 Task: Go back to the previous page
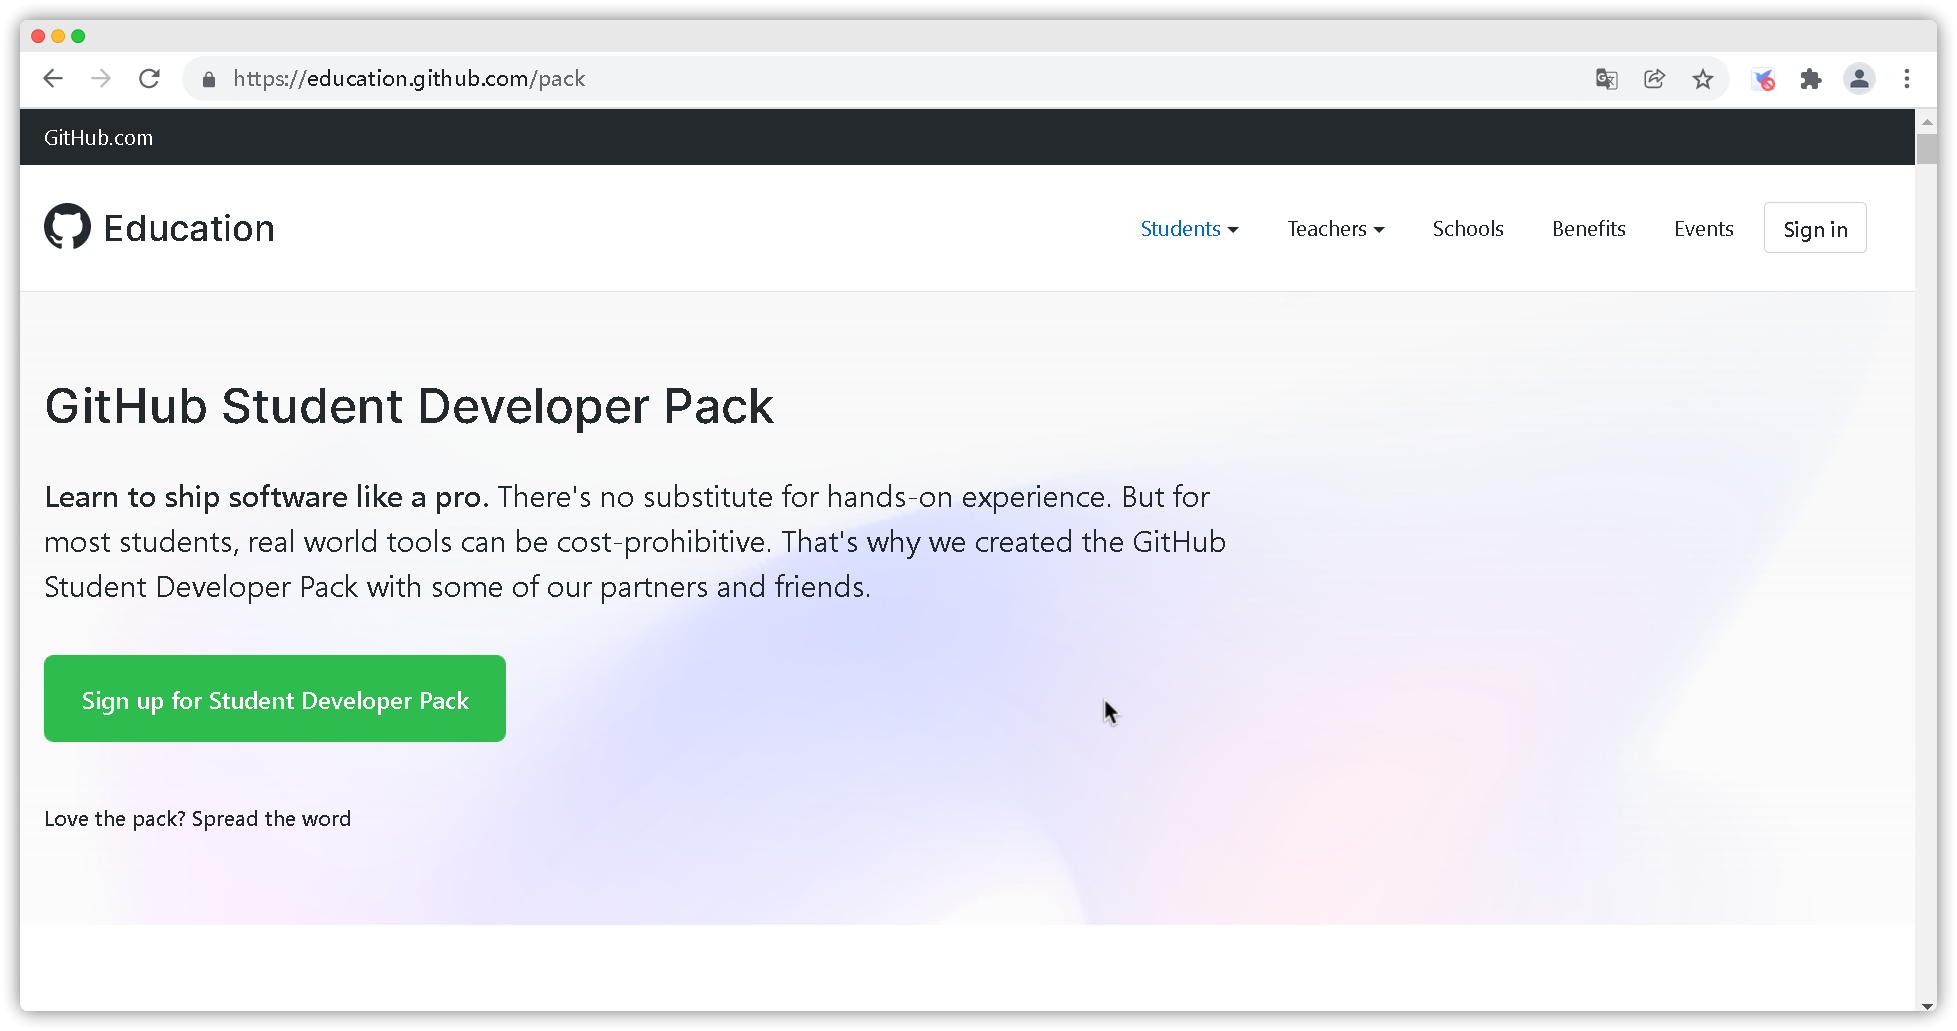point(53,78)
